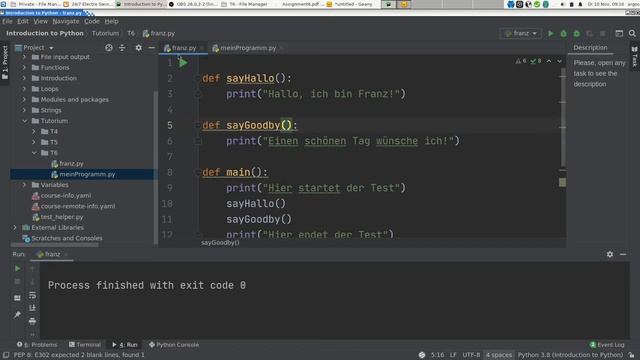Rerun franz in the Run panel

click(17, 269)
